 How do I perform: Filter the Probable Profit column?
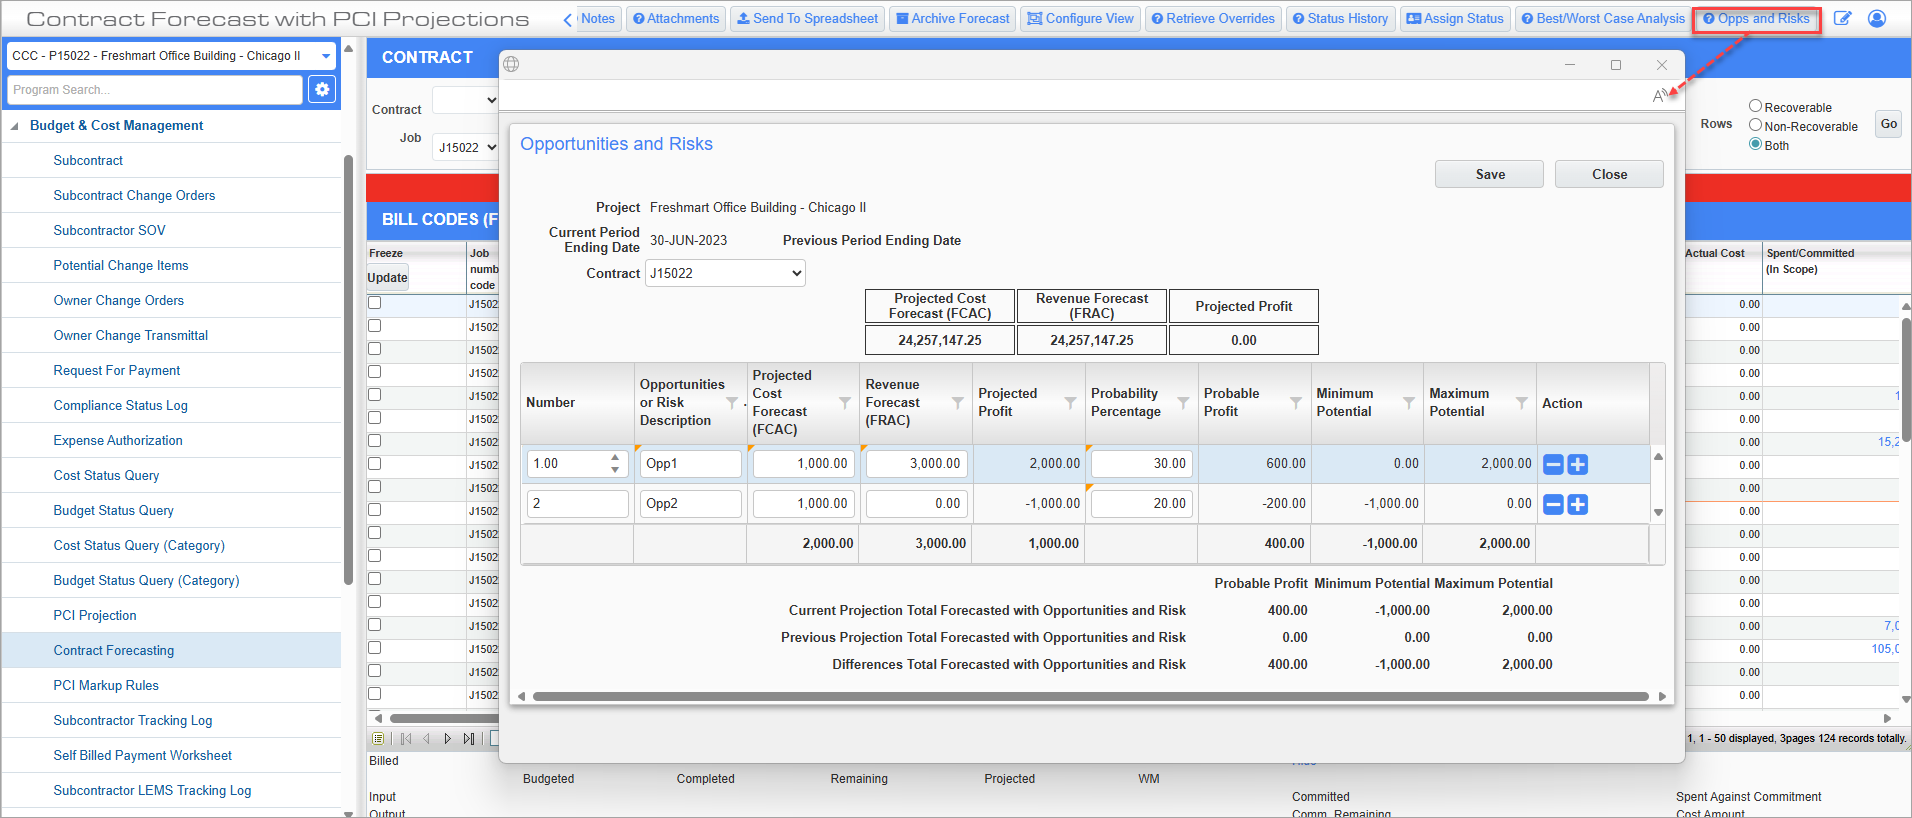coord(1296,403)
